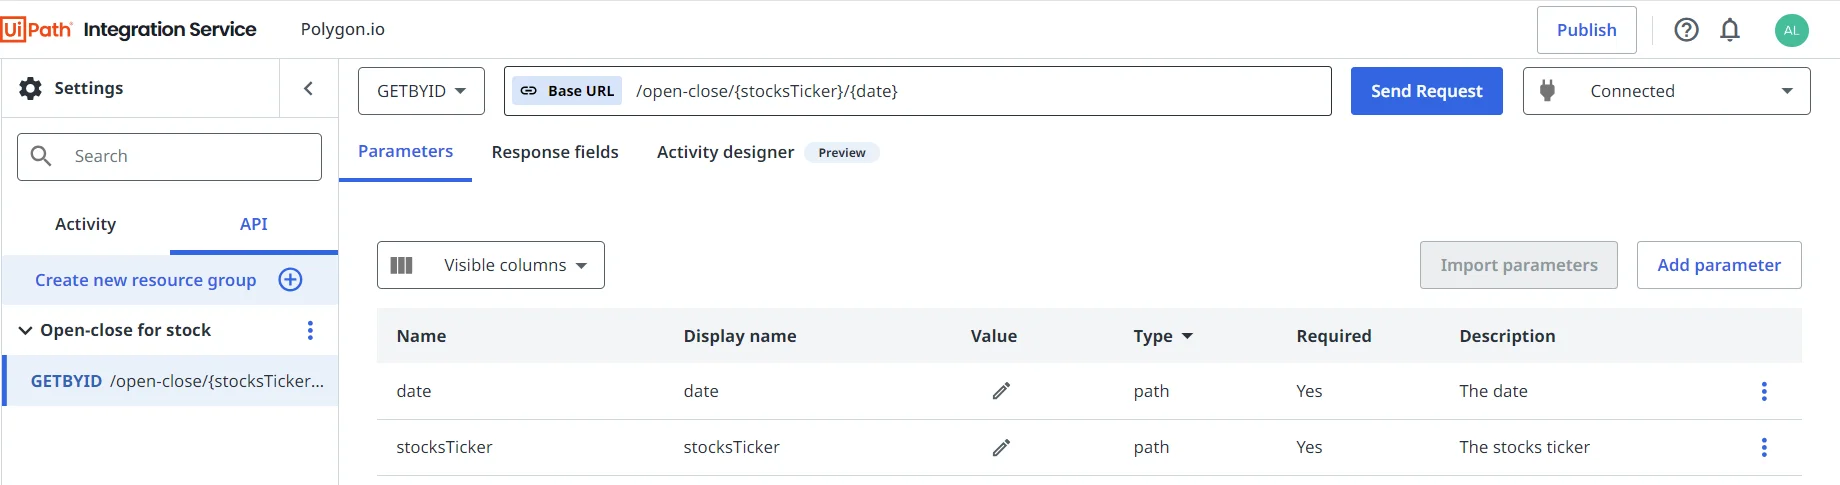1840x485 pixels.
Task: Click the Preview badge
Action: pos(842,152)
